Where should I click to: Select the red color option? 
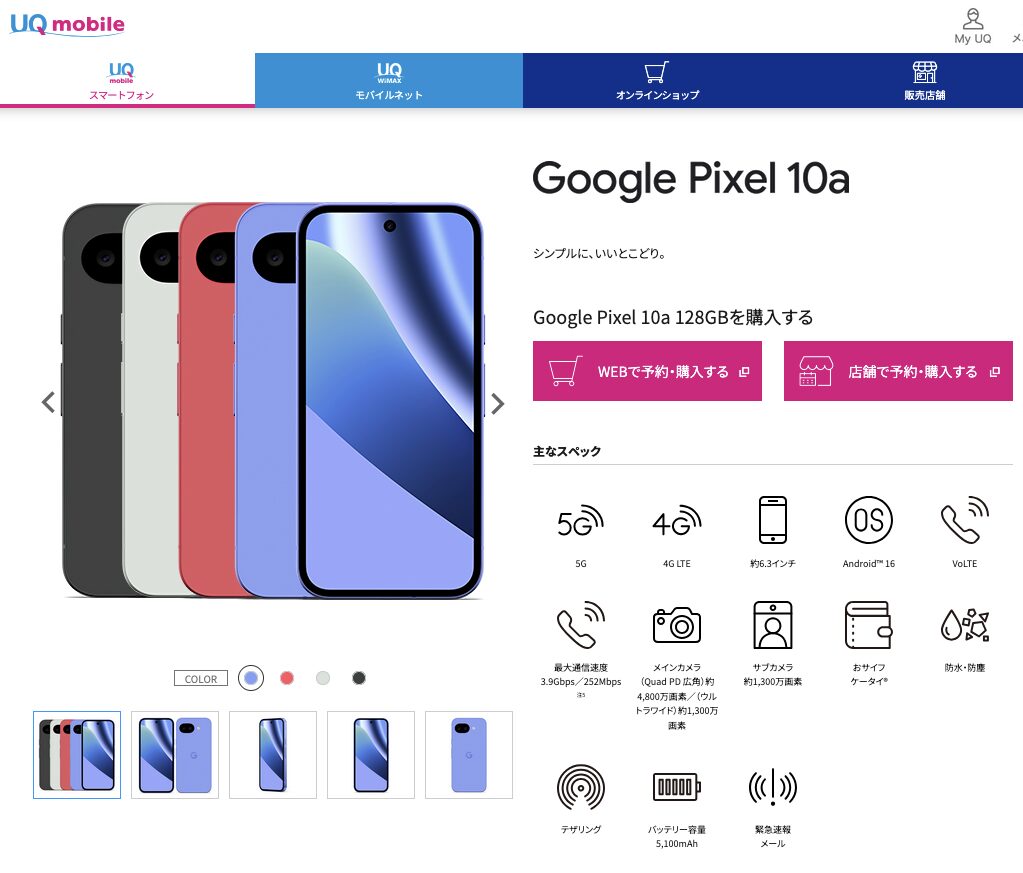[x=286, y=678]
